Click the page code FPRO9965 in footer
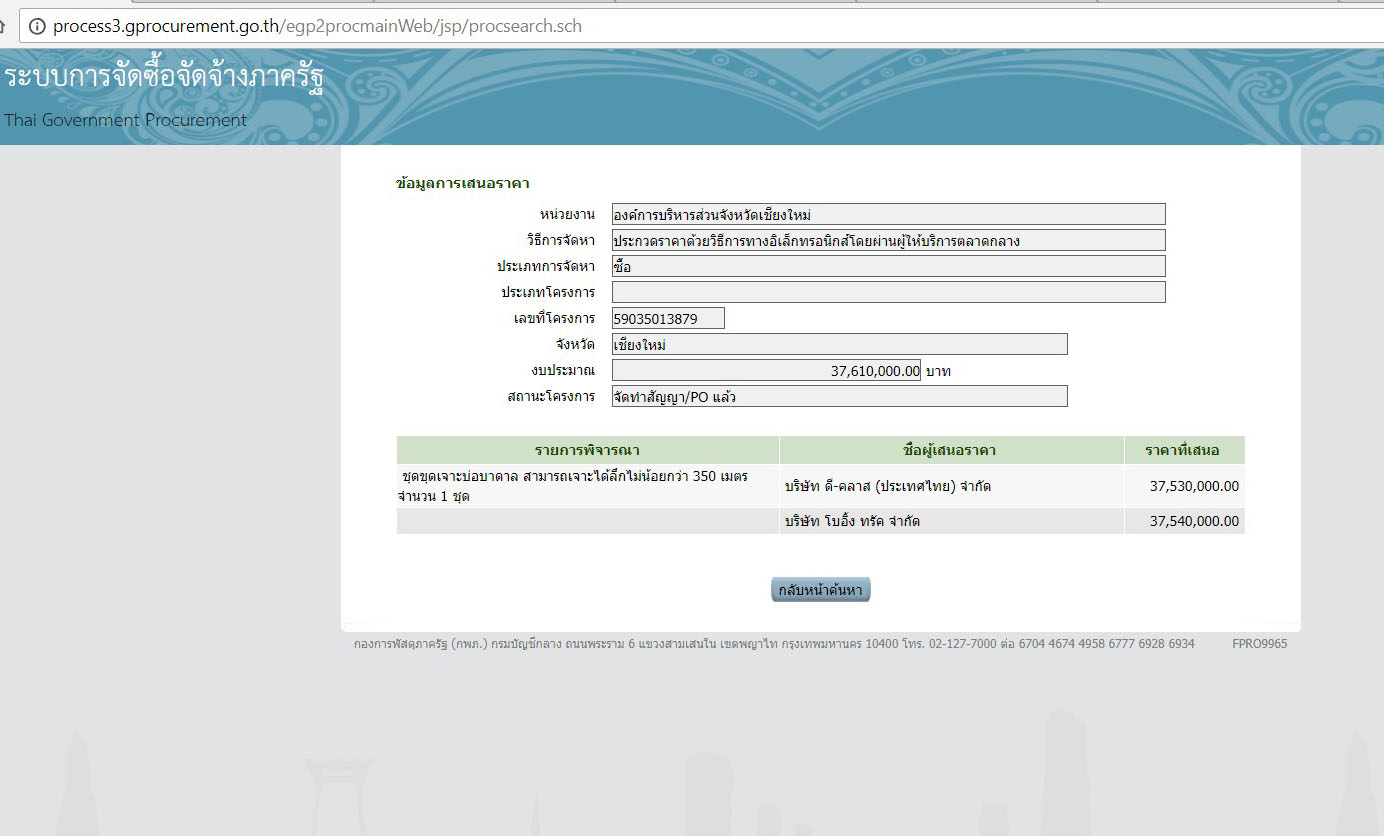 point(1259,644)
